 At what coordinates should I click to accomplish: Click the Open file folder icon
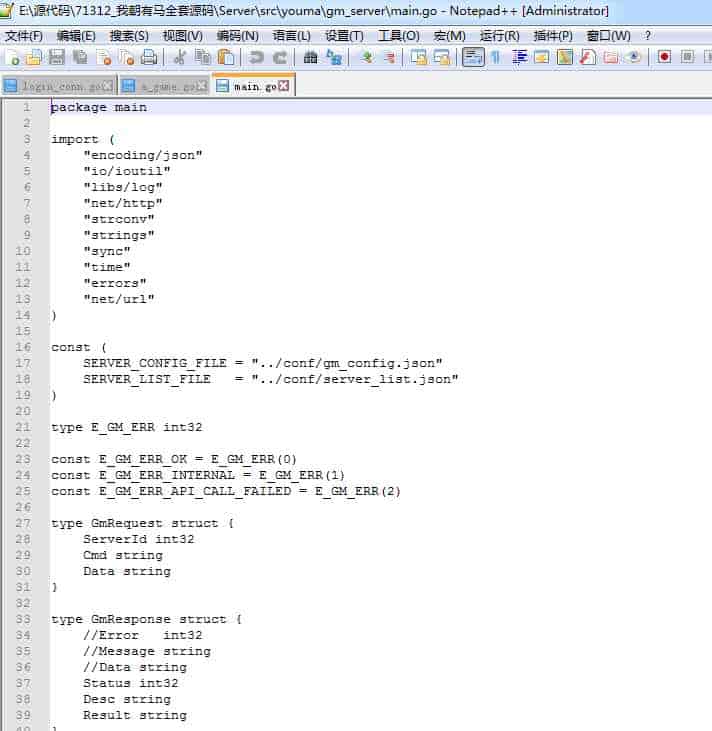click(35, 57)
